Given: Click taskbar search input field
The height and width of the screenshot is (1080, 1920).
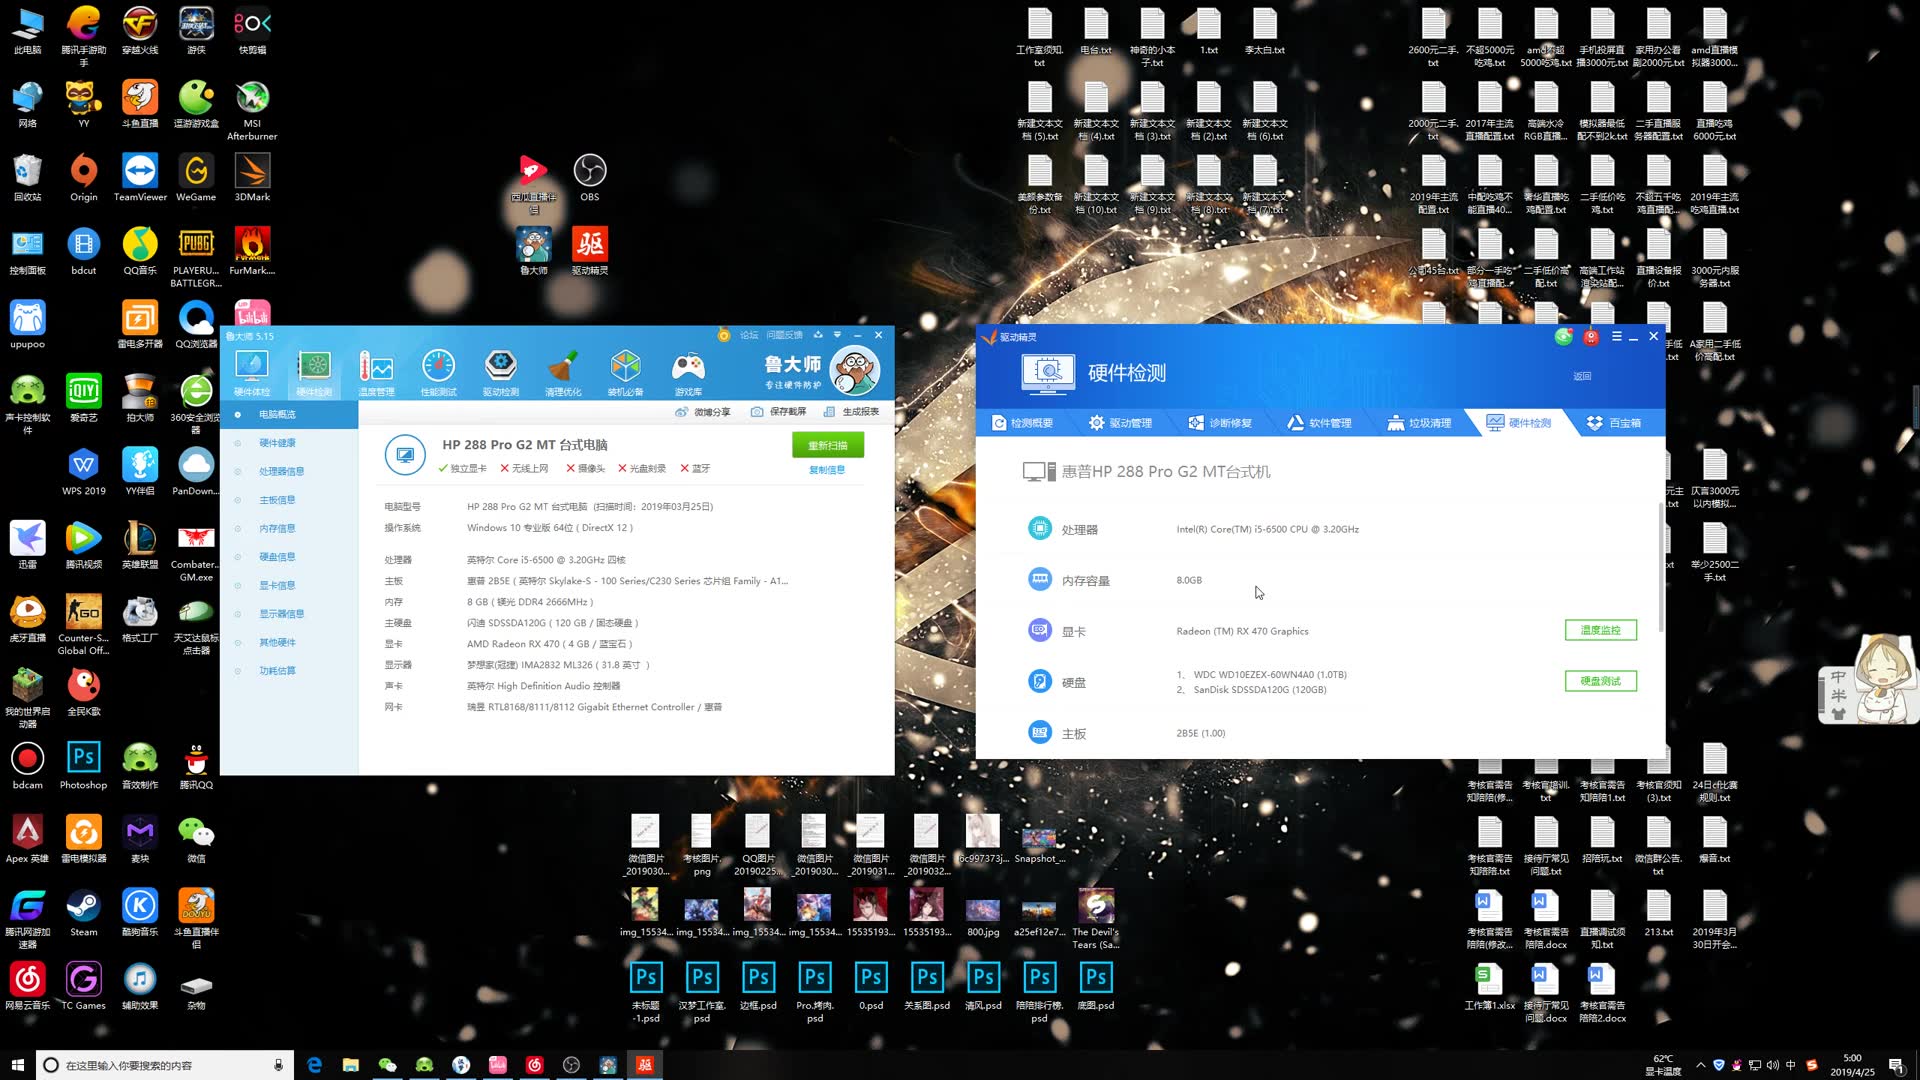Looking at the screenshot, I should coord(165,1065).
